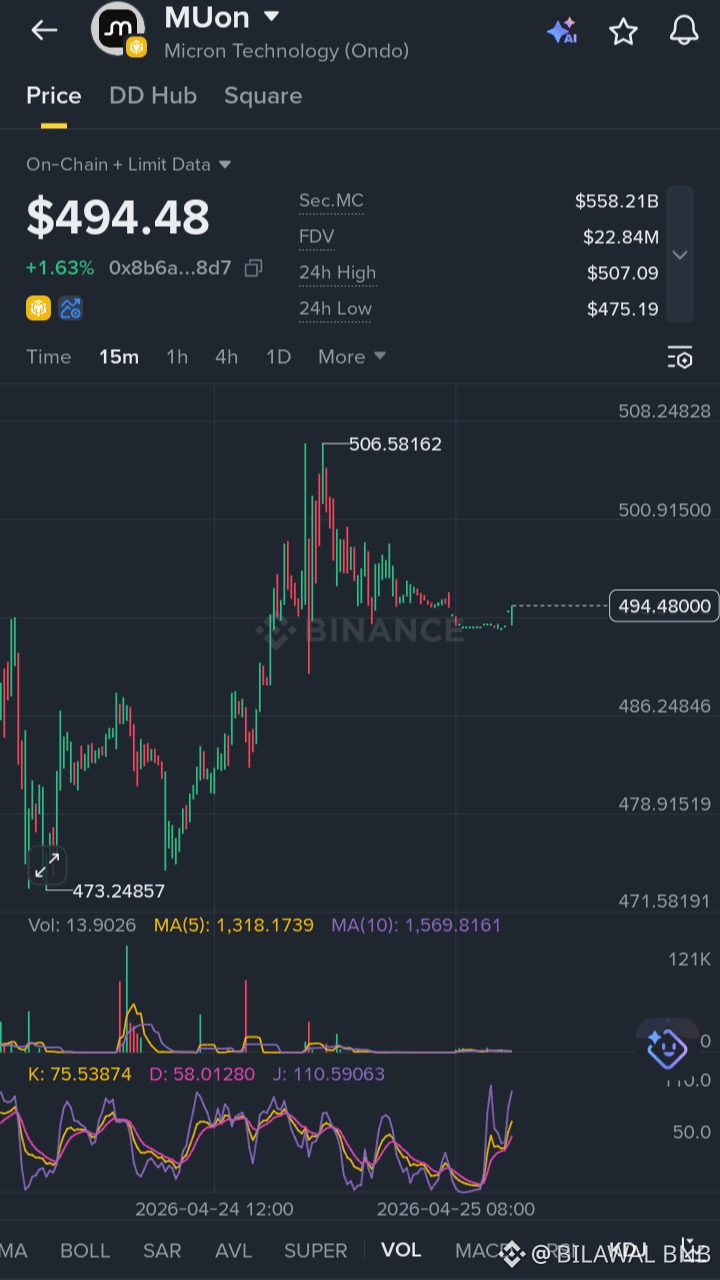Select the 4h chart interval
The height and width of the screenshot is (1280, 720).
227,357
